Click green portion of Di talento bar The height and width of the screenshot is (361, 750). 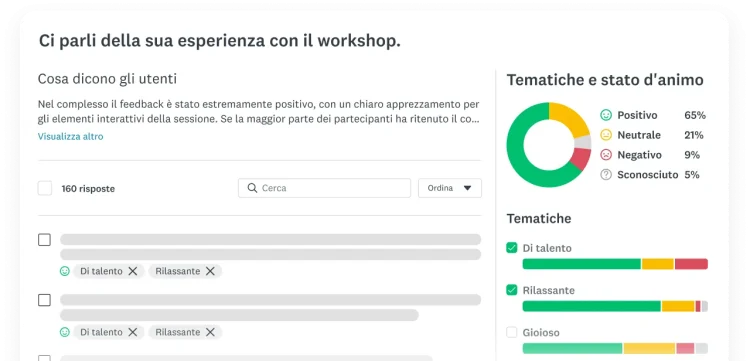(582, 264)
